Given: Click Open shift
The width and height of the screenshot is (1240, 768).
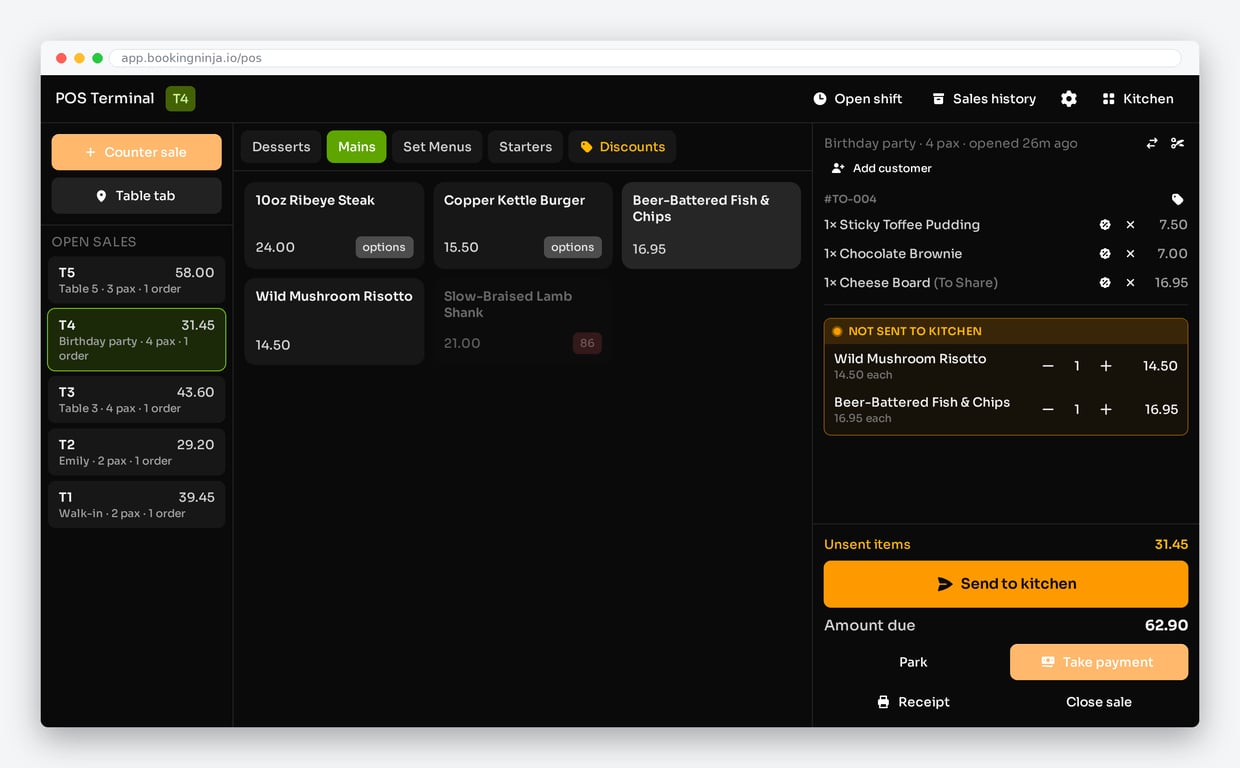Looking at the screenshot, I should 858,99.
